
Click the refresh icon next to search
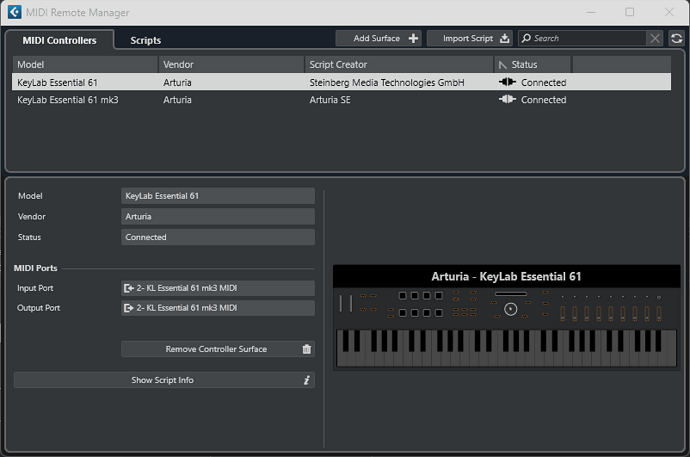tap(676, 38)
